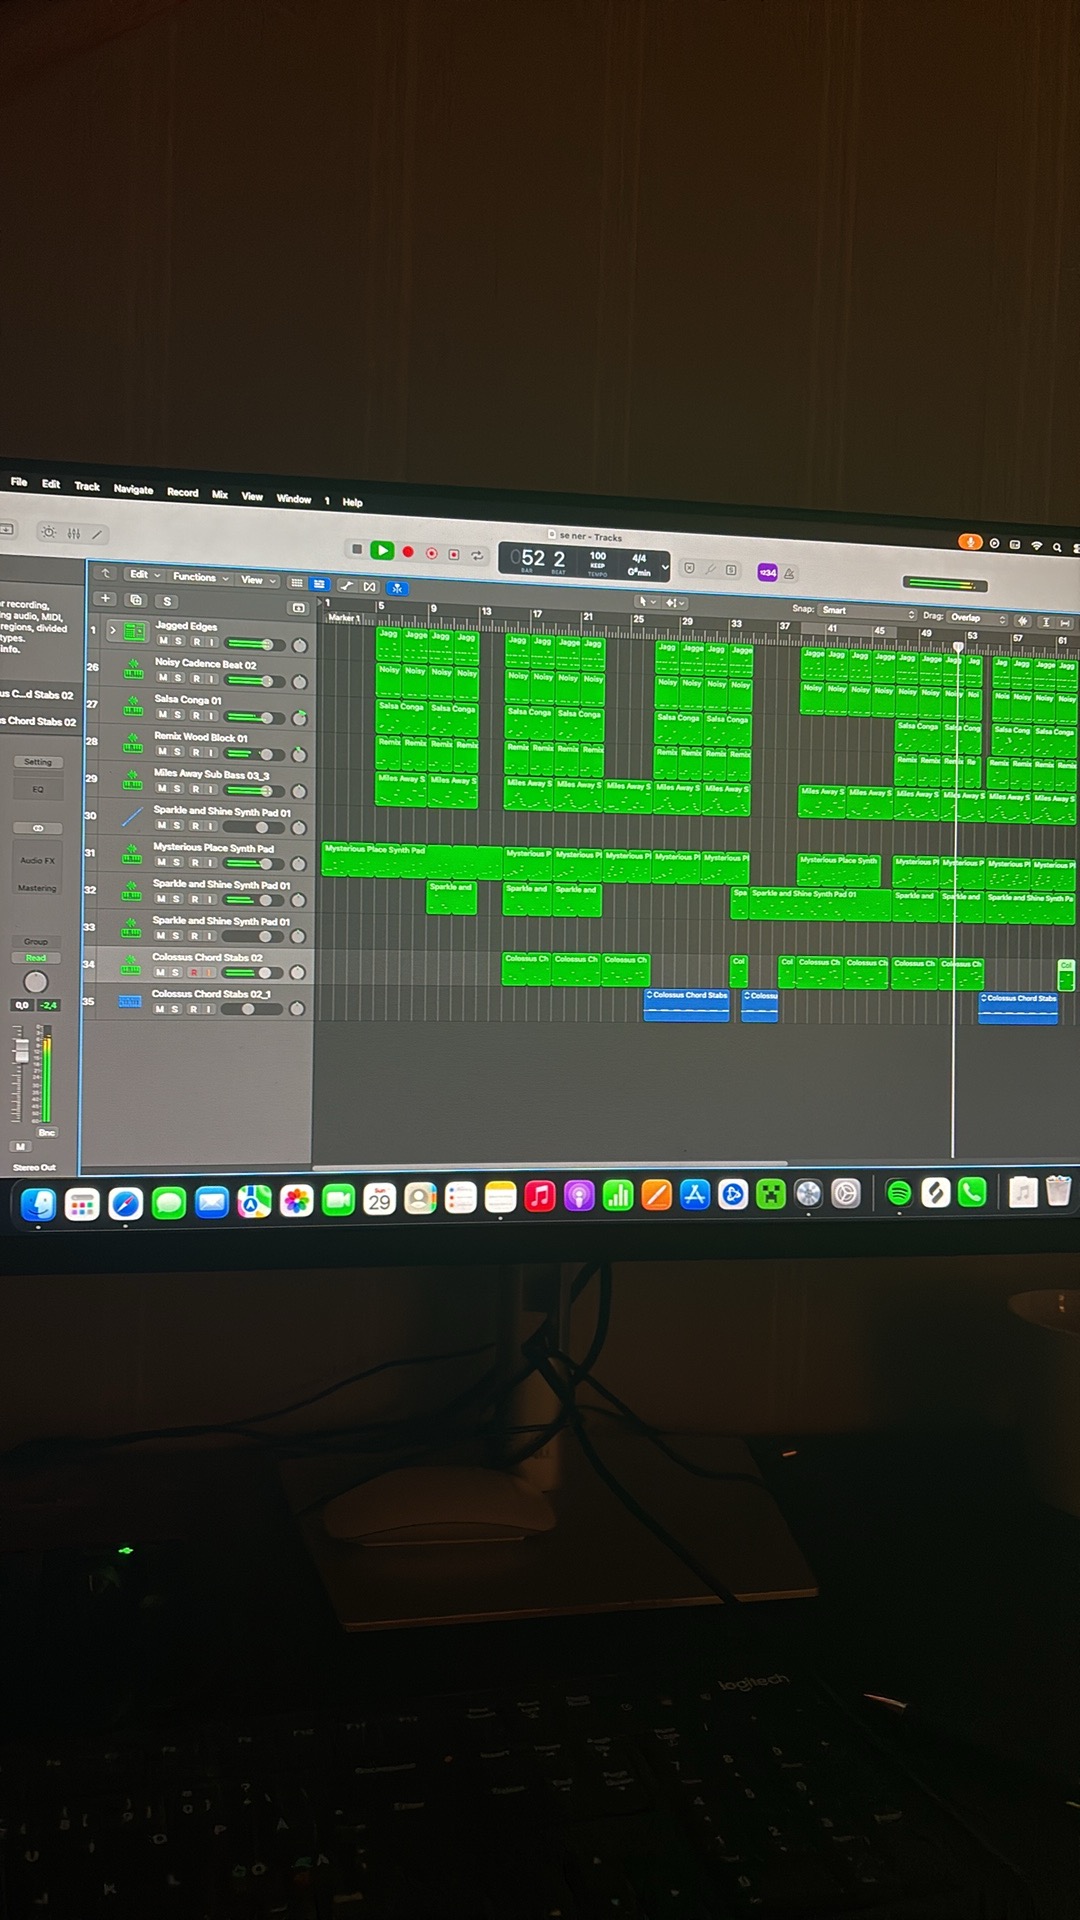Click the waveform zoom icon
The image size is (1080, 1920).
1022,621
